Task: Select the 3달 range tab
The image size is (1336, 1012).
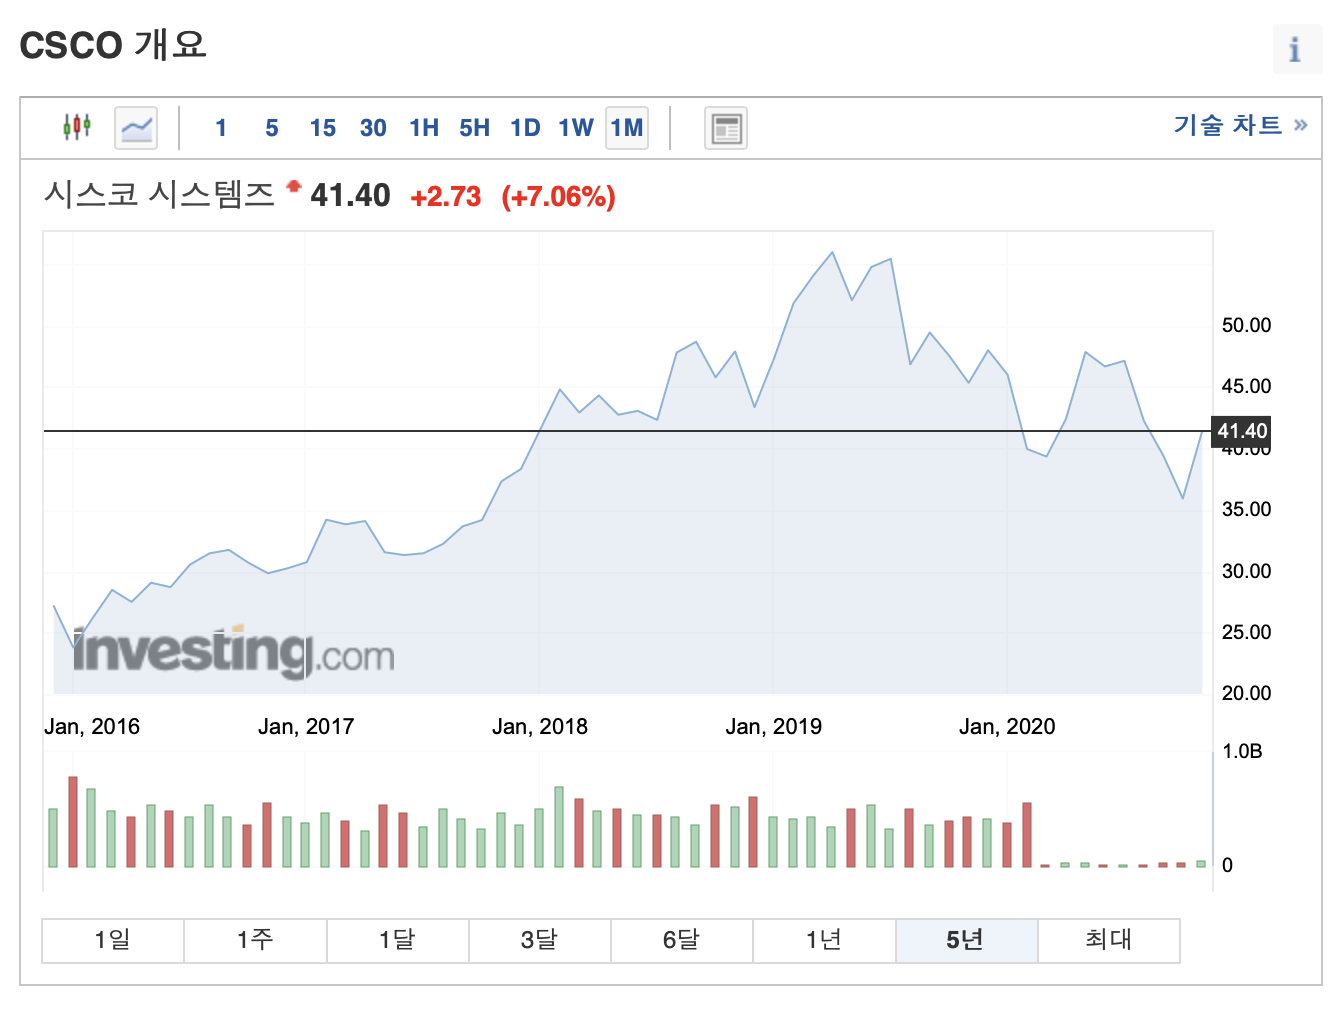Action: click(x=540, y=940)
